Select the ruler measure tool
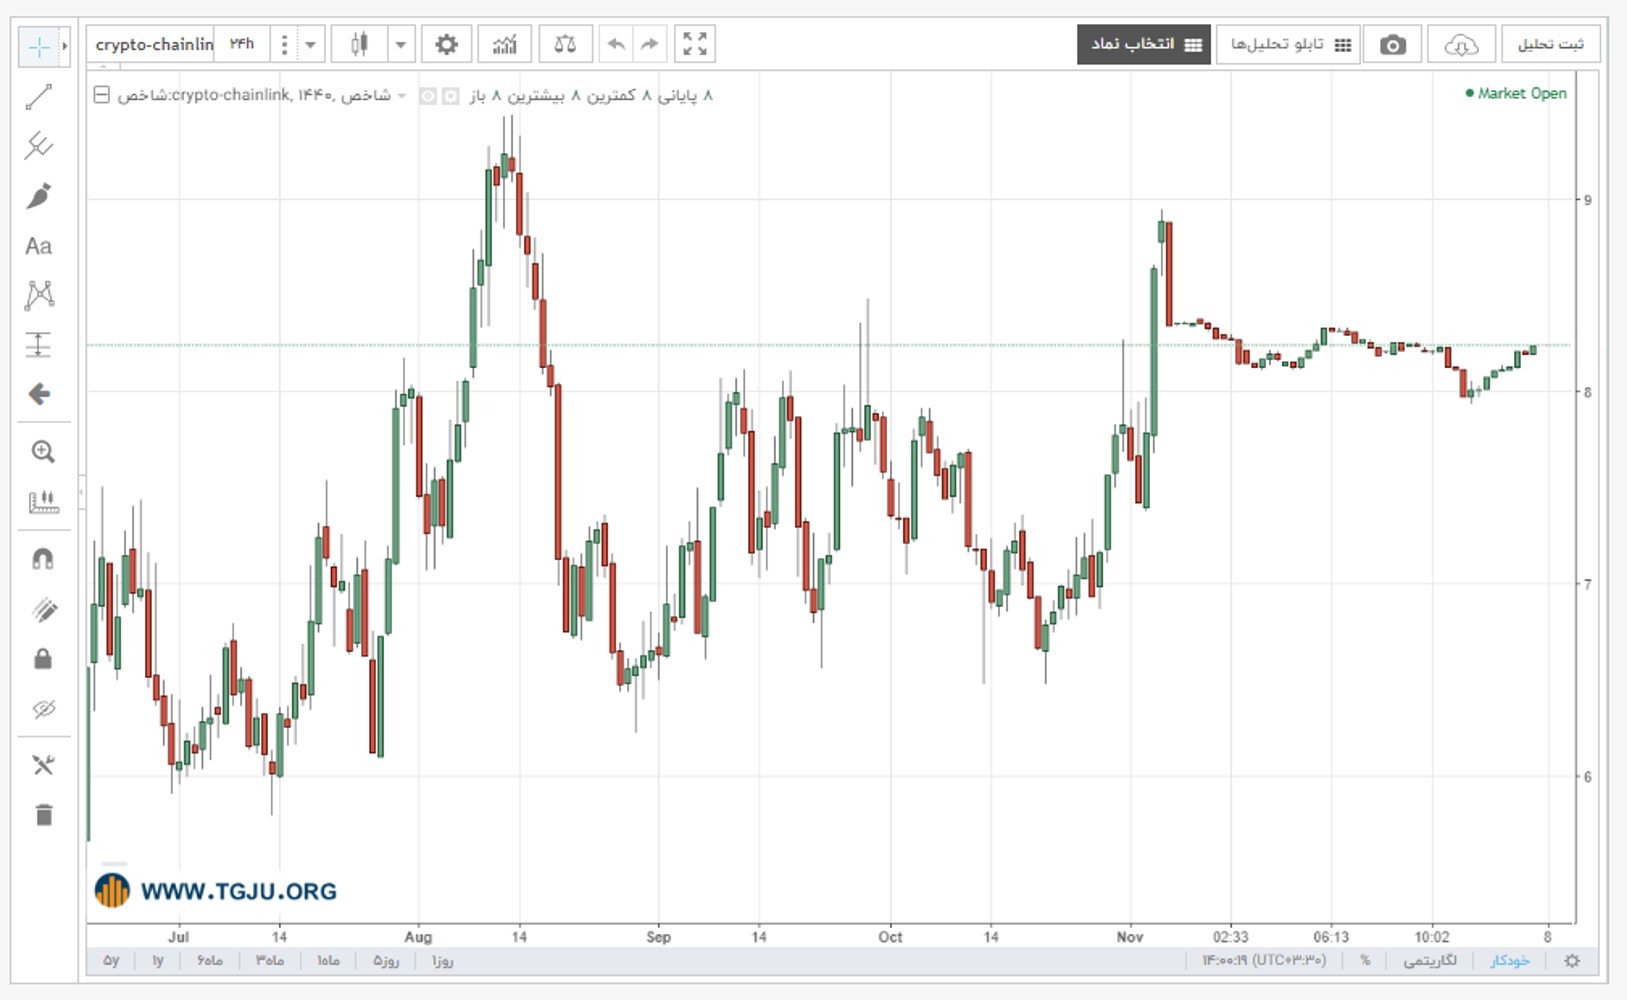Viewport: 1627px width, 1000px height. [43, 502]
